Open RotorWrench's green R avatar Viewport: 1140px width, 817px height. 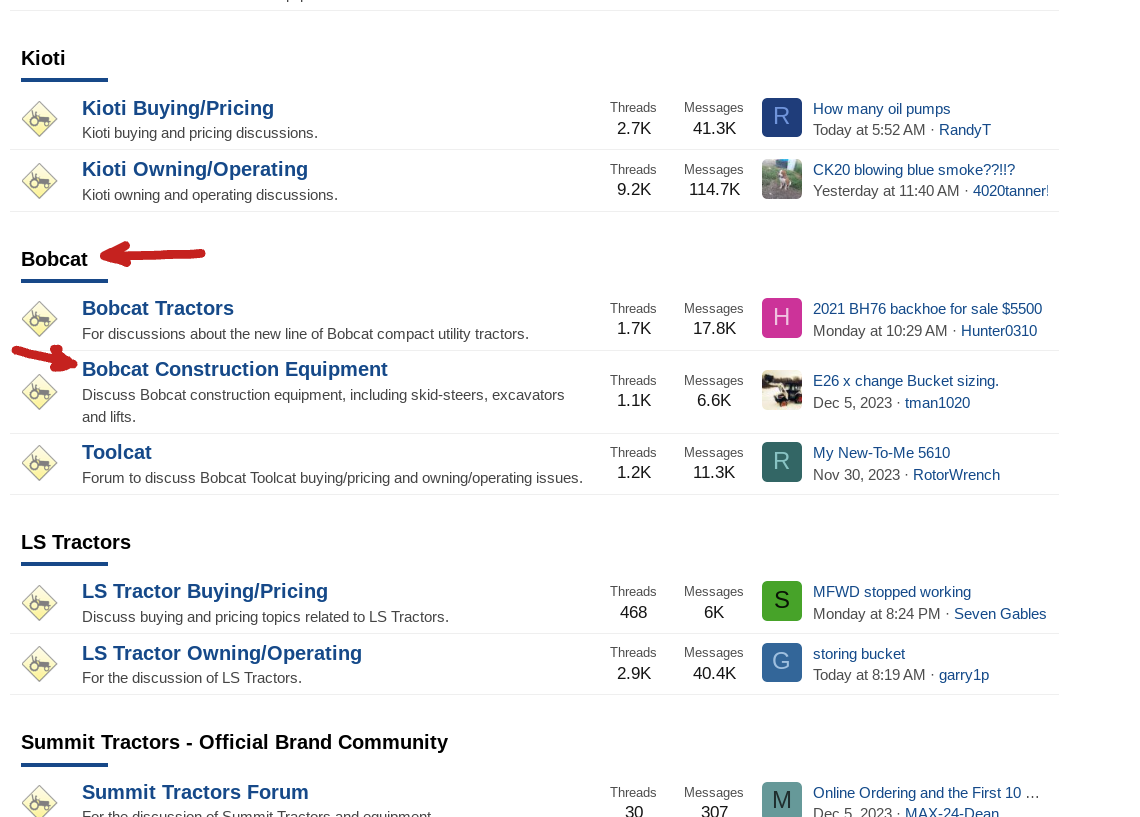(782, 462)
